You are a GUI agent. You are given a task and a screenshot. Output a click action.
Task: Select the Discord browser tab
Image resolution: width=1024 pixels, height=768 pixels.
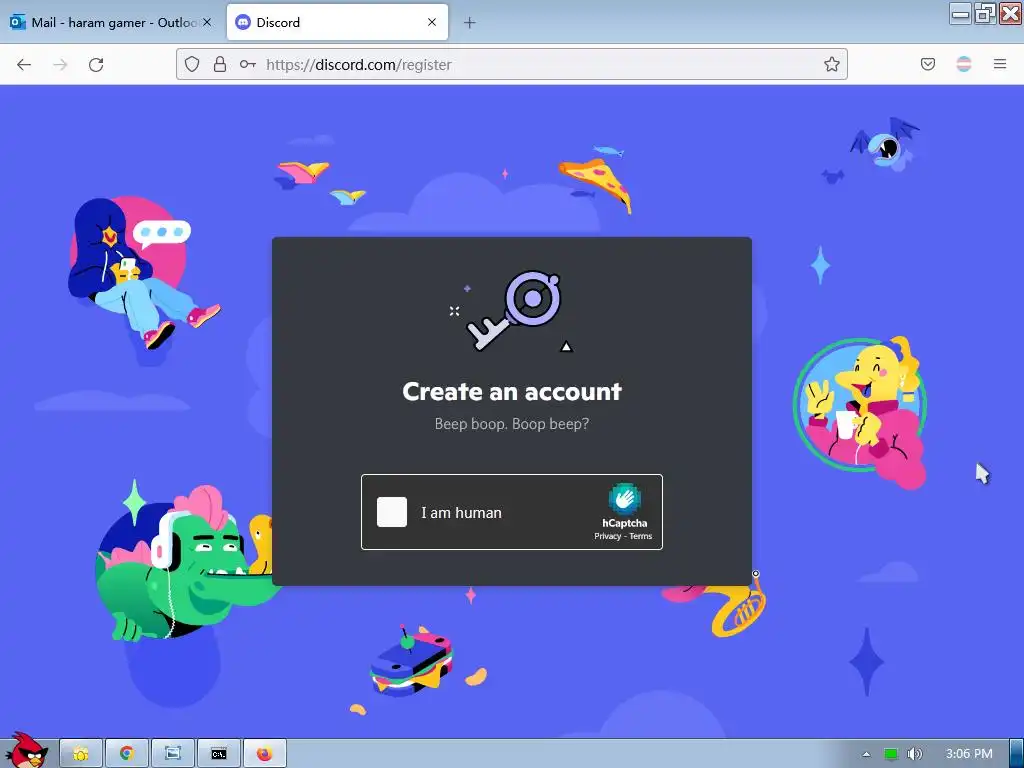click(337, 22)
